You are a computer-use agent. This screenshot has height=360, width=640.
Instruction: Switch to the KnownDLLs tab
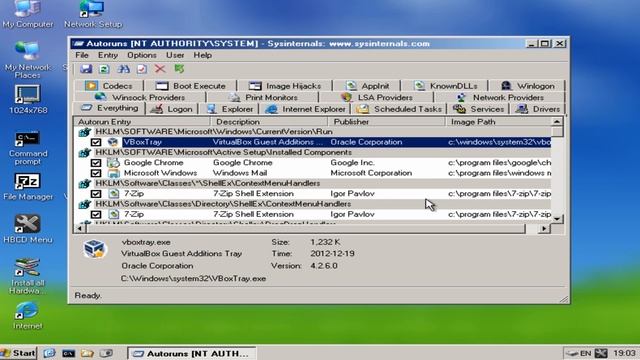coord(446,86)
